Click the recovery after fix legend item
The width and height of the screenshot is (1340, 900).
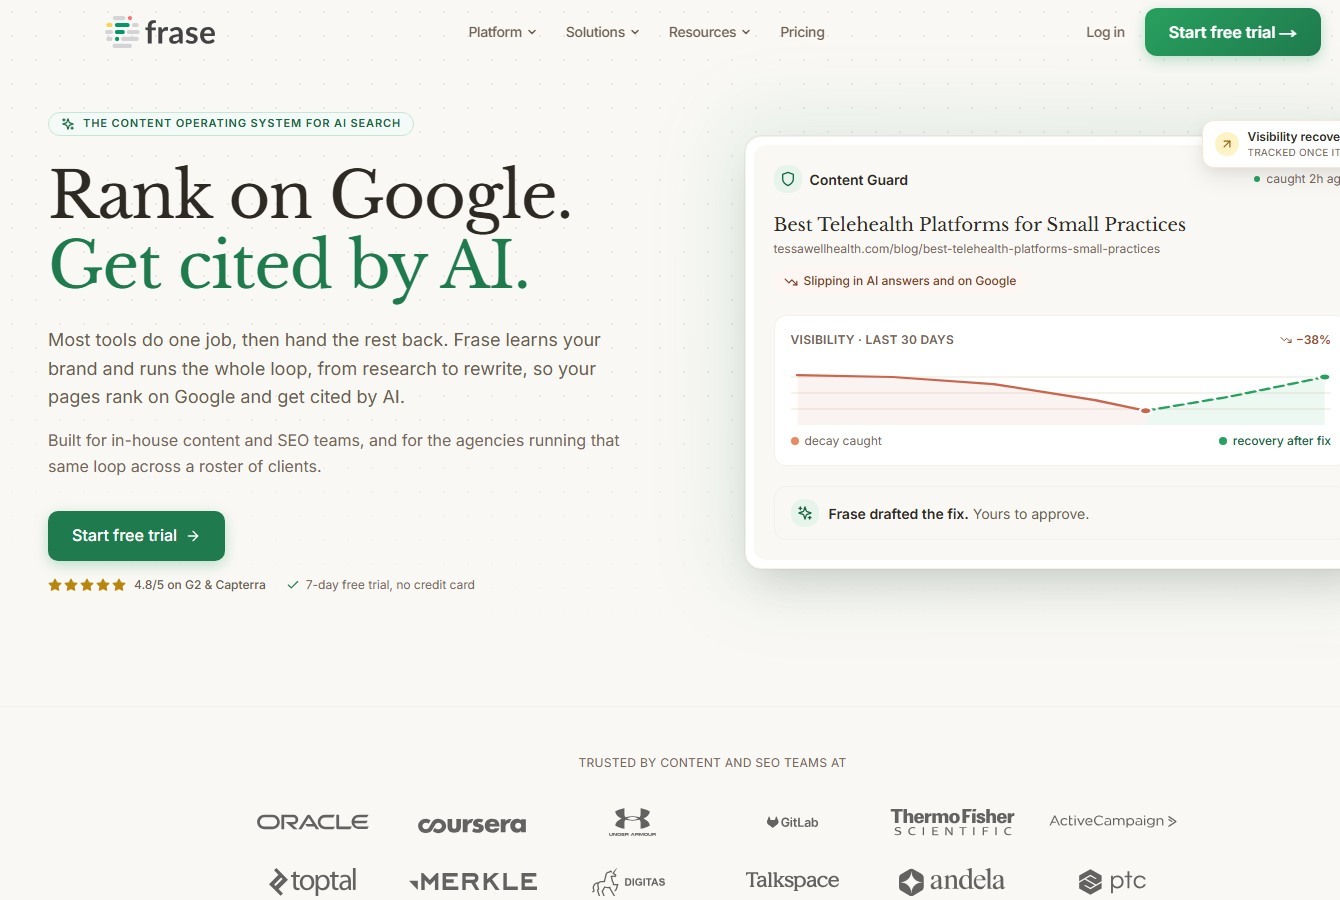1275,441
